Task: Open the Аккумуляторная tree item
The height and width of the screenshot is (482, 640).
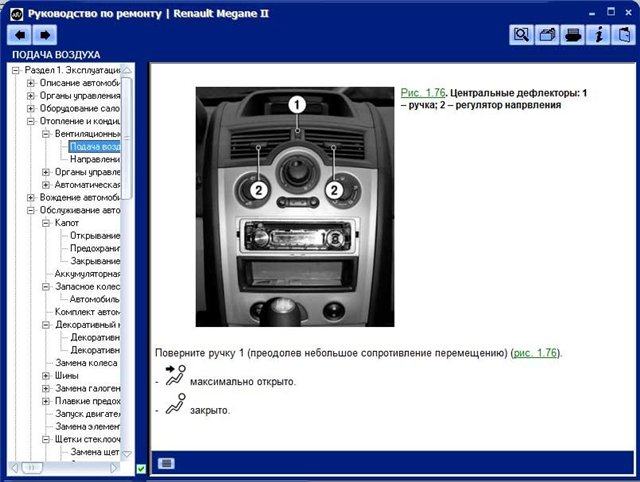Action: [x=88, y=274]
